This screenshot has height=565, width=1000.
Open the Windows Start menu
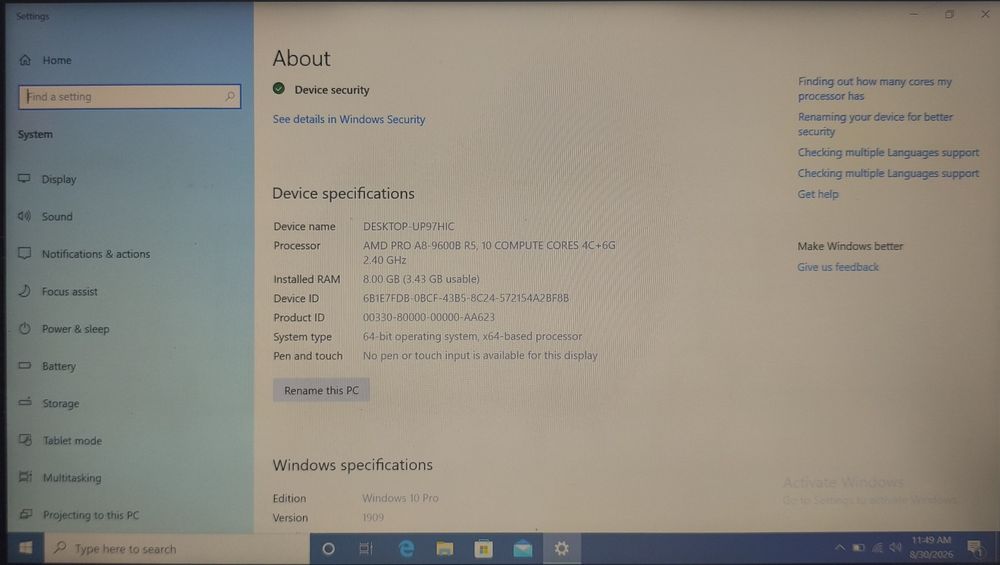coord(26,548)
